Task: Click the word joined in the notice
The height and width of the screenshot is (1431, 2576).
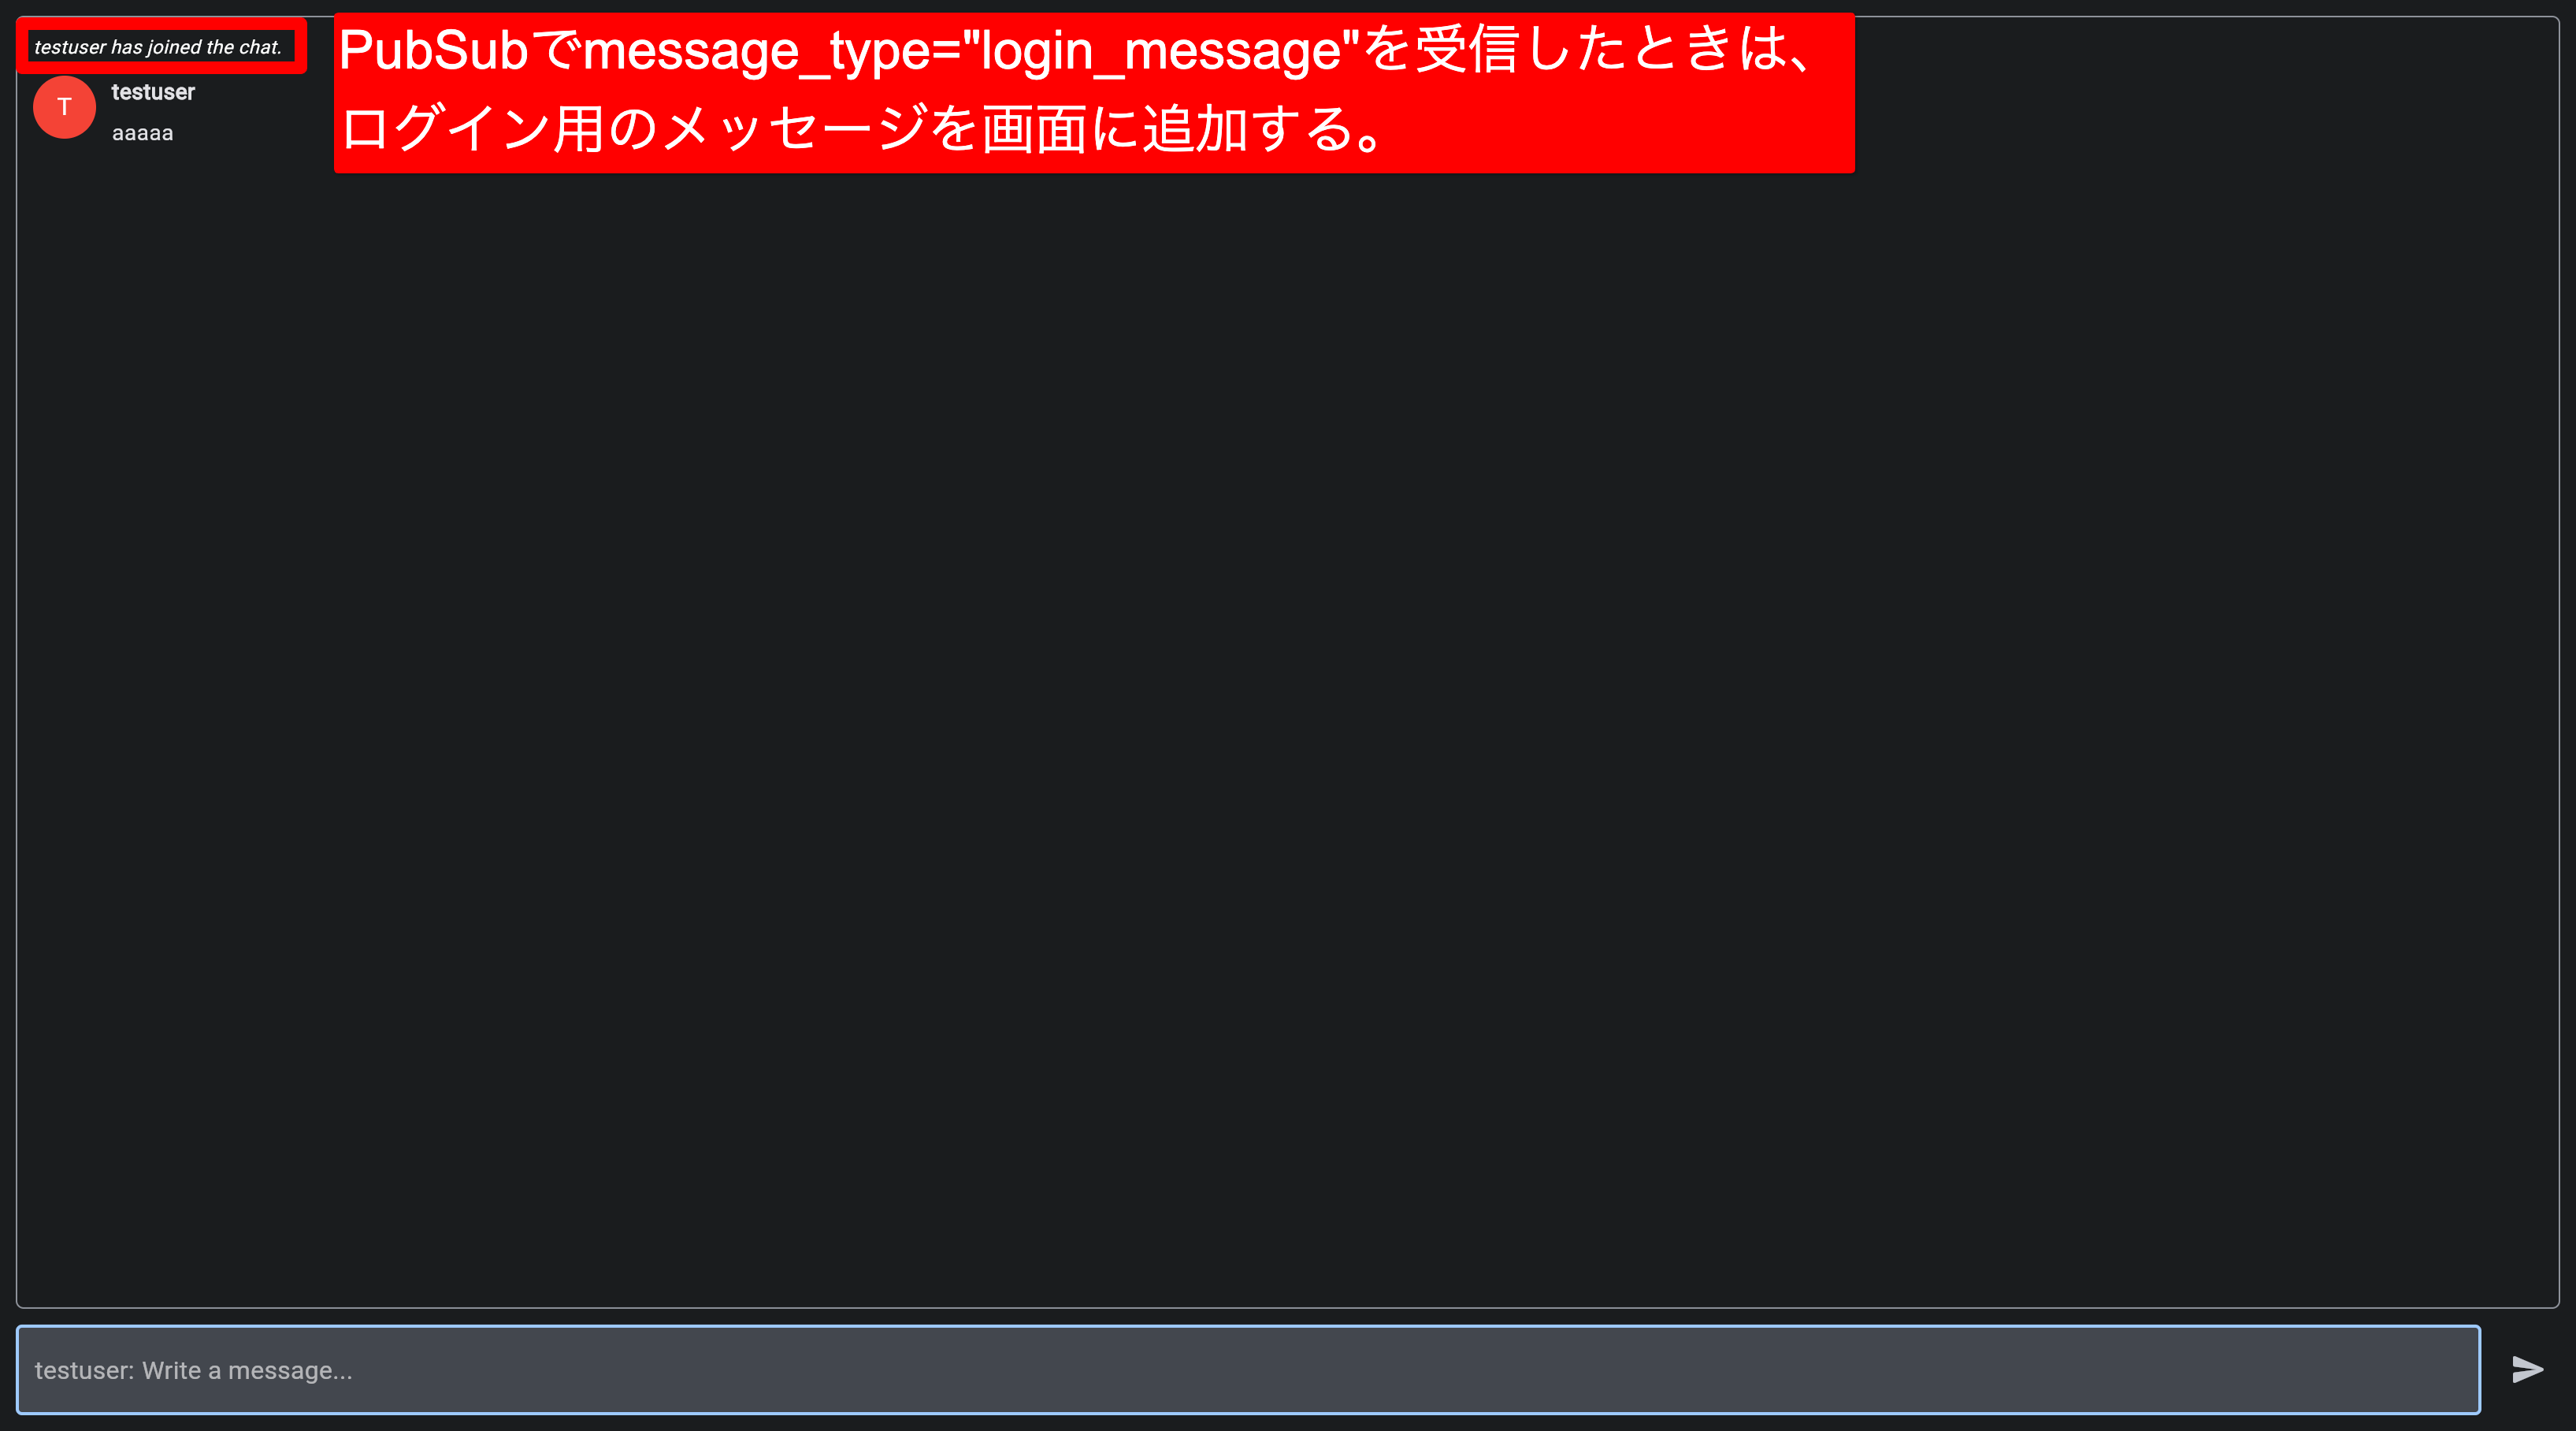Action: 174,47
